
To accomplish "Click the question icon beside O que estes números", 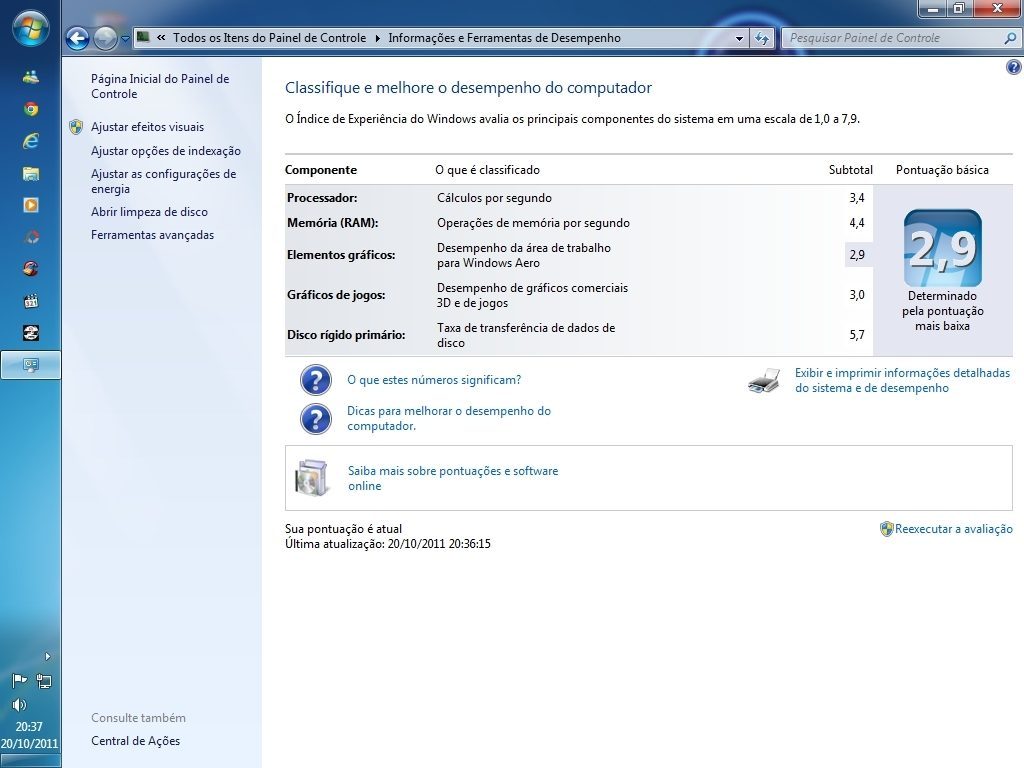I will 315,380.
